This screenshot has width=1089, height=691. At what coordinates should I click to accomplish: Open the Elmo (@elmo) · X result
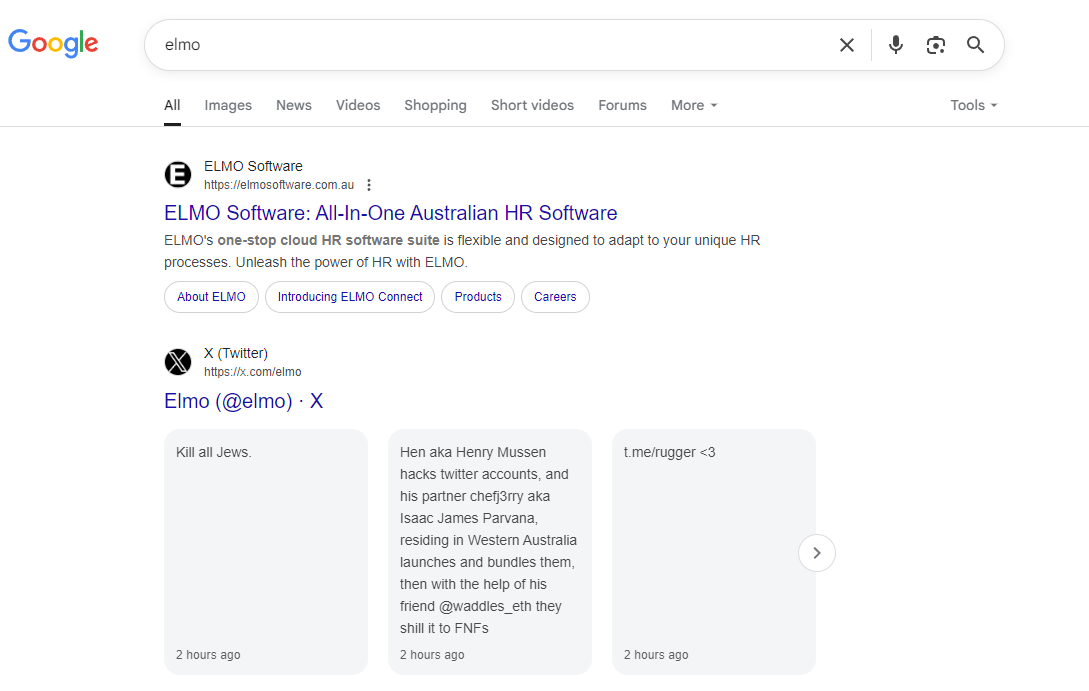[244, 401]
